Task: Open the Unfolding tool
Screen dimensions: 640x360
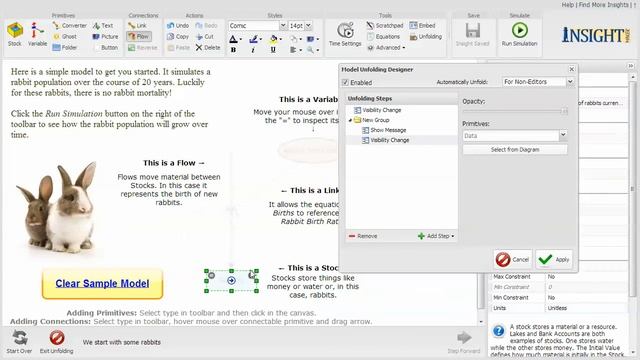Action: tap(426, 36)
